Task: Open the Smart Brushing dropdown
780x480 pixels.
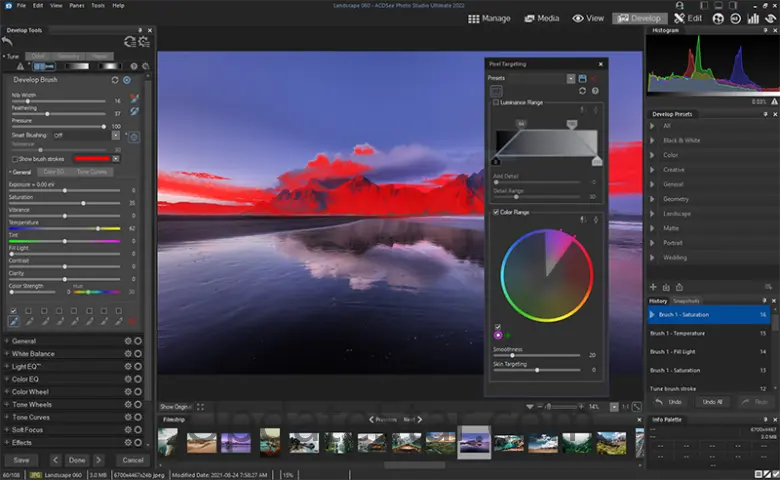Action: pyautogui.click(x=116, y=135)
